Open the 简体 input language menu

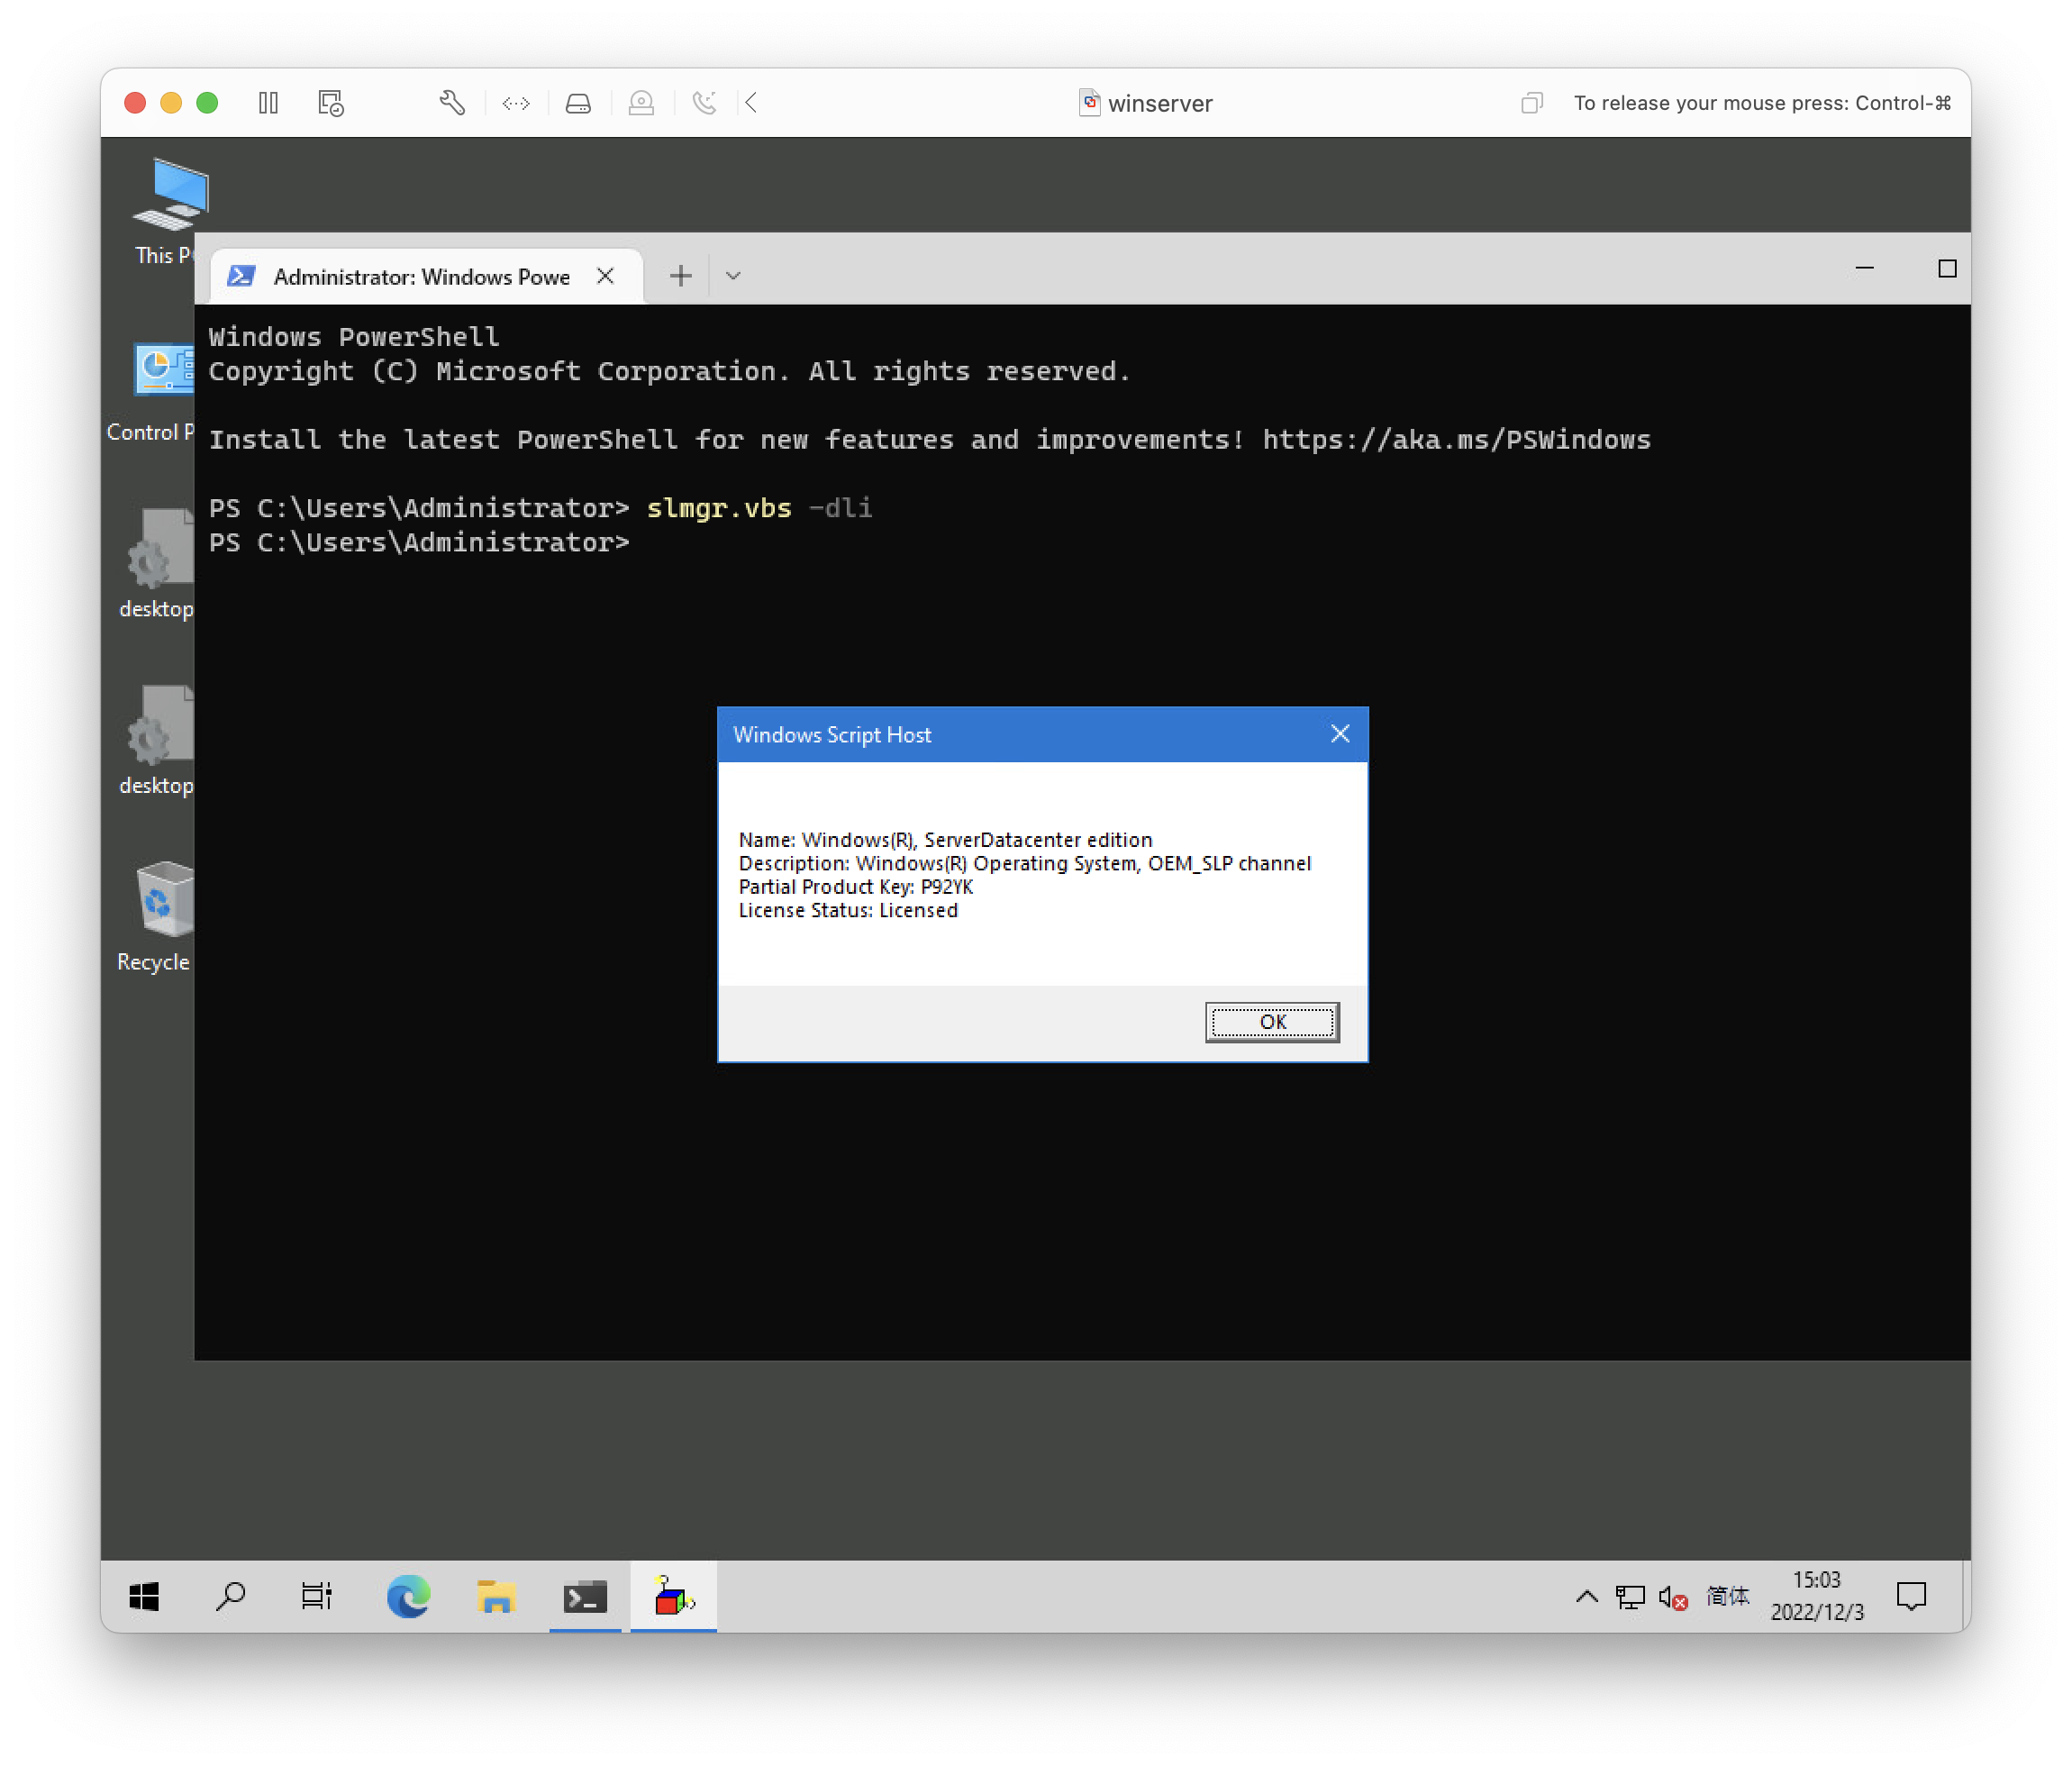point(1727,1596)
